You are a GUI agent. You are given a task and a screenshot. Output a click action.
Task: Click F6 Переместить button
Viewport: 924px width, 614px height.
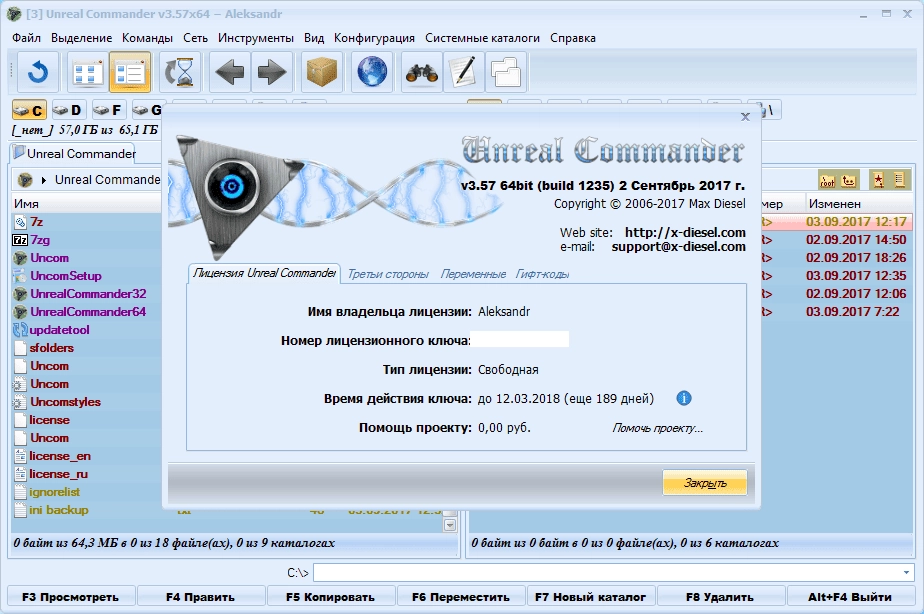point(461,597)
